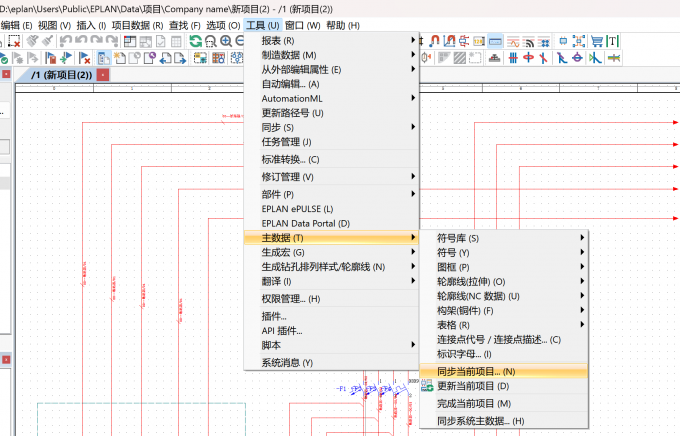The width and height of the screenshot is (680, 436).
Task: Click the text T tool icon
Action: point(613,41)
